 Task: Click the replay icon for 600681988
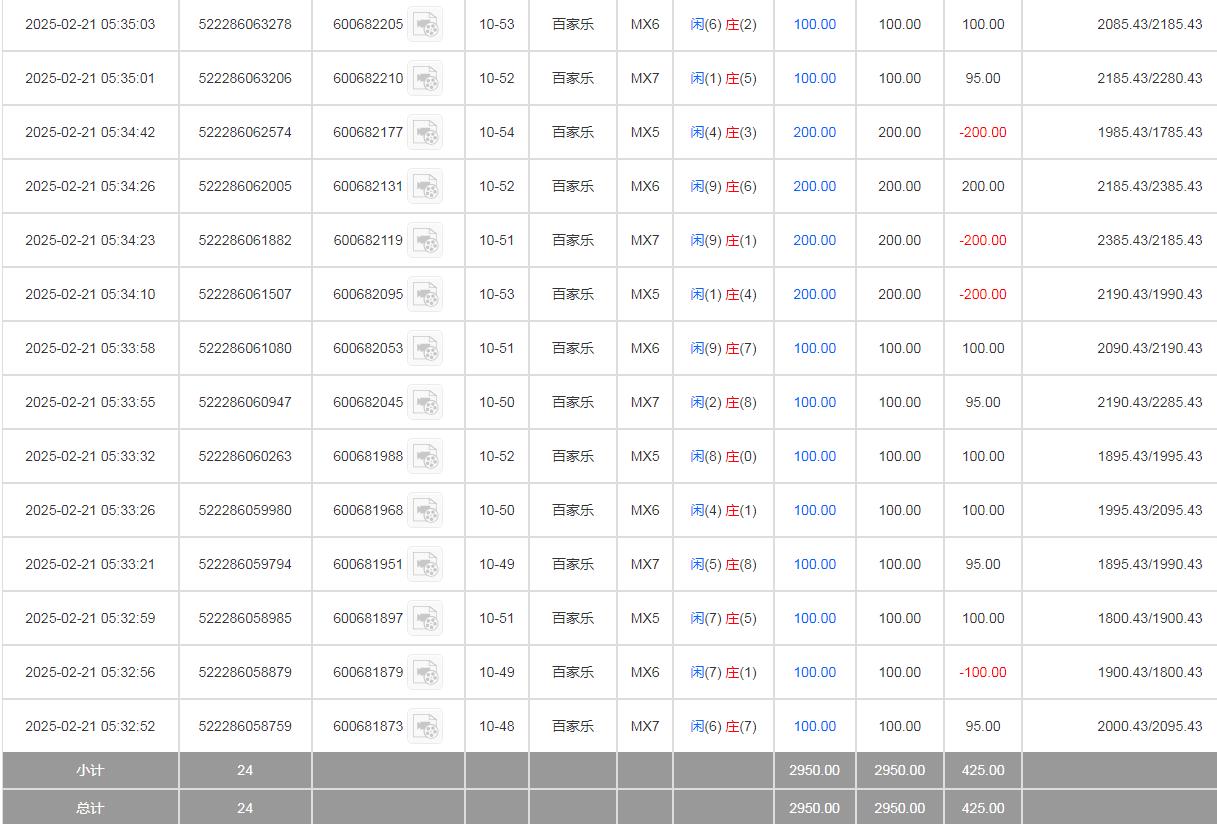(425, 456)
